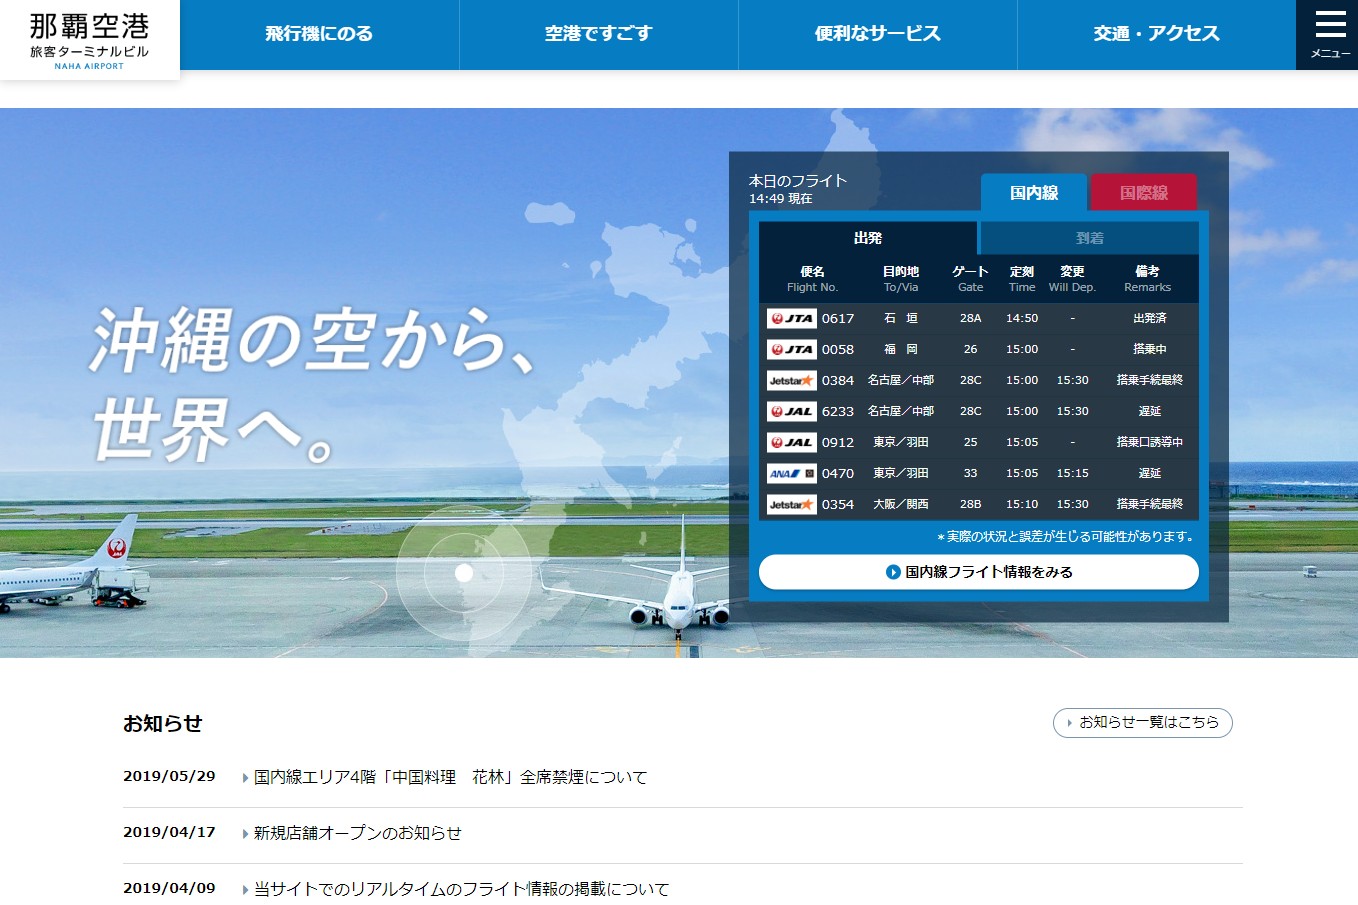Open notice on リアルタイムのフライト情報の掲載
The width and height of the screenshot is (1358, 905).
pyautogui.click(x=461, y=889)
